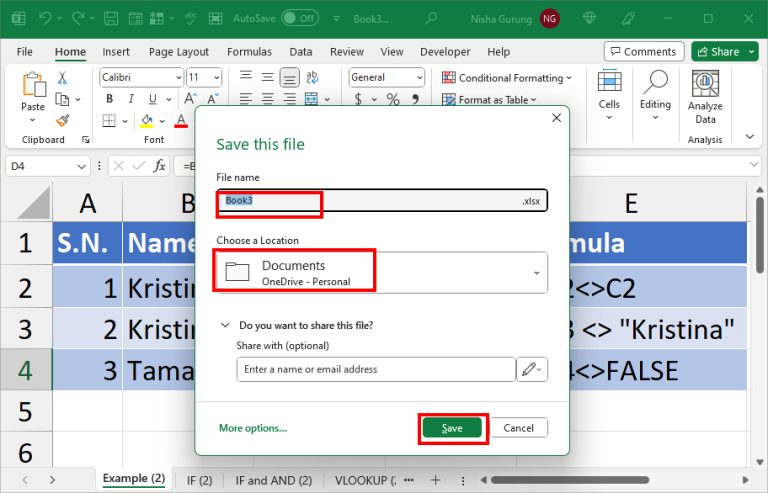Click the Share with email field
Image resolution: width=768 pixels, height=493 pixels.
click(x=376, y=369)
